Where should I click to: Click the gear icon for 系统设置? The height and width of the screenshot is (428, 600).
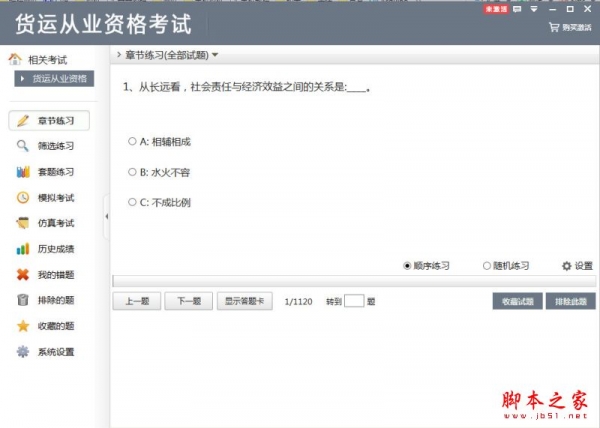[x=23, y=352]
